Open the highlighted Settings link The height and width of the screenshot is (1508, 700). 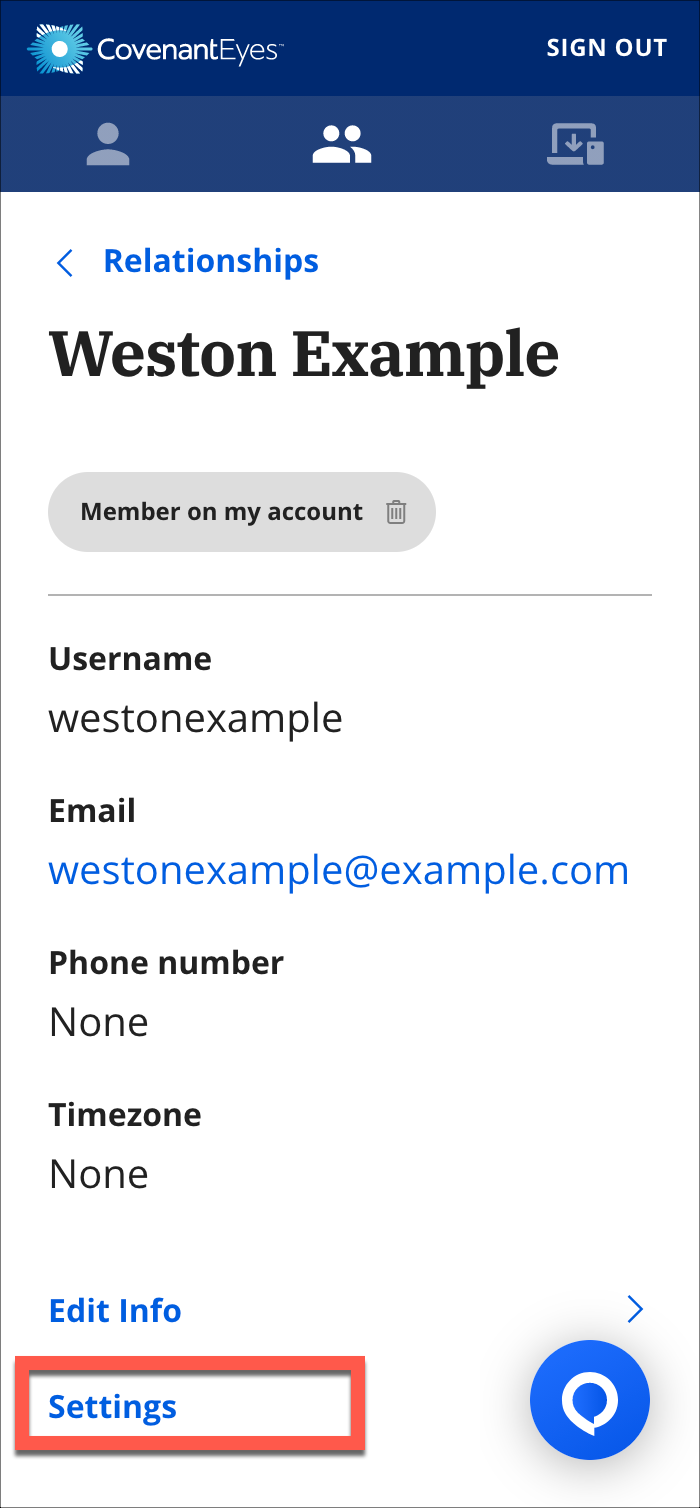113,1407
